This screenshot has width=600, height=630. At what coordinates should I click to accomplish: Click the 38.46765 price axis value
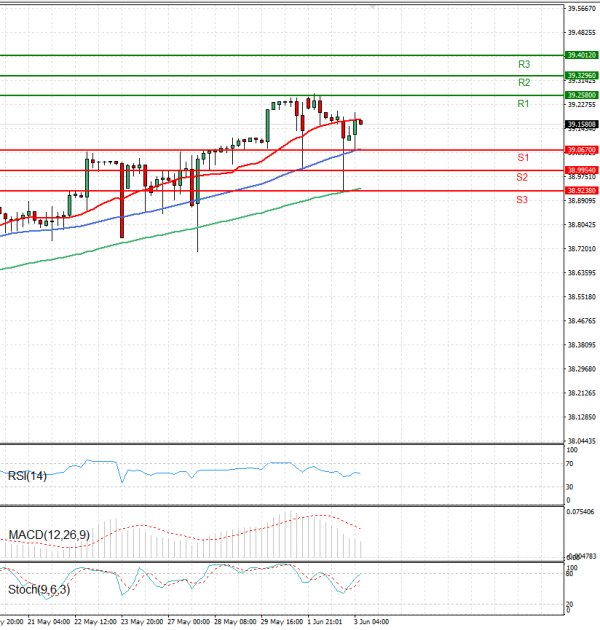click(582, 321)
